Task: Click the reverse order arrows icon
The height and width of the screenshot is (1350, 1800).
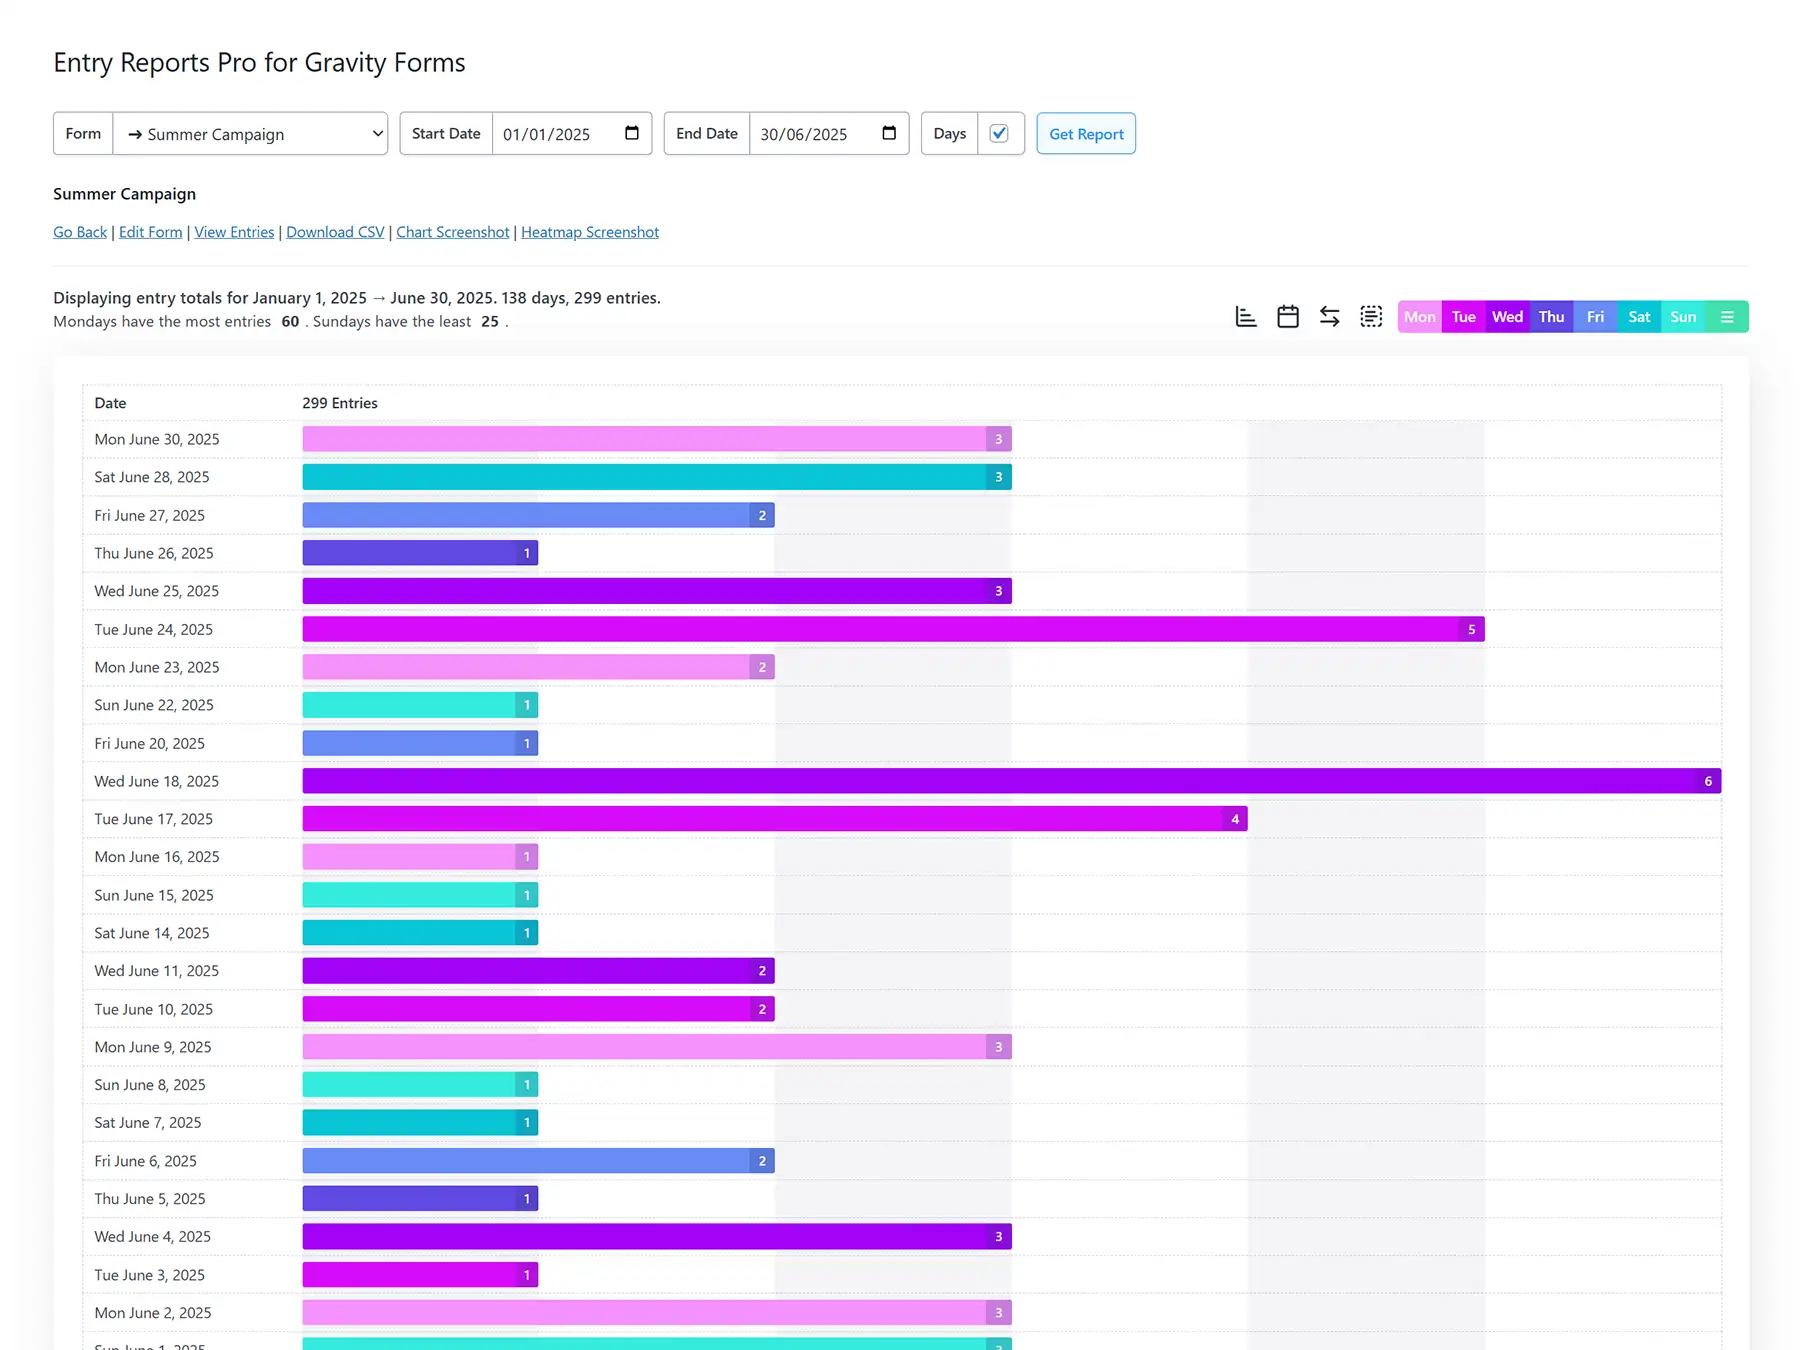Action: (1329, 316)
